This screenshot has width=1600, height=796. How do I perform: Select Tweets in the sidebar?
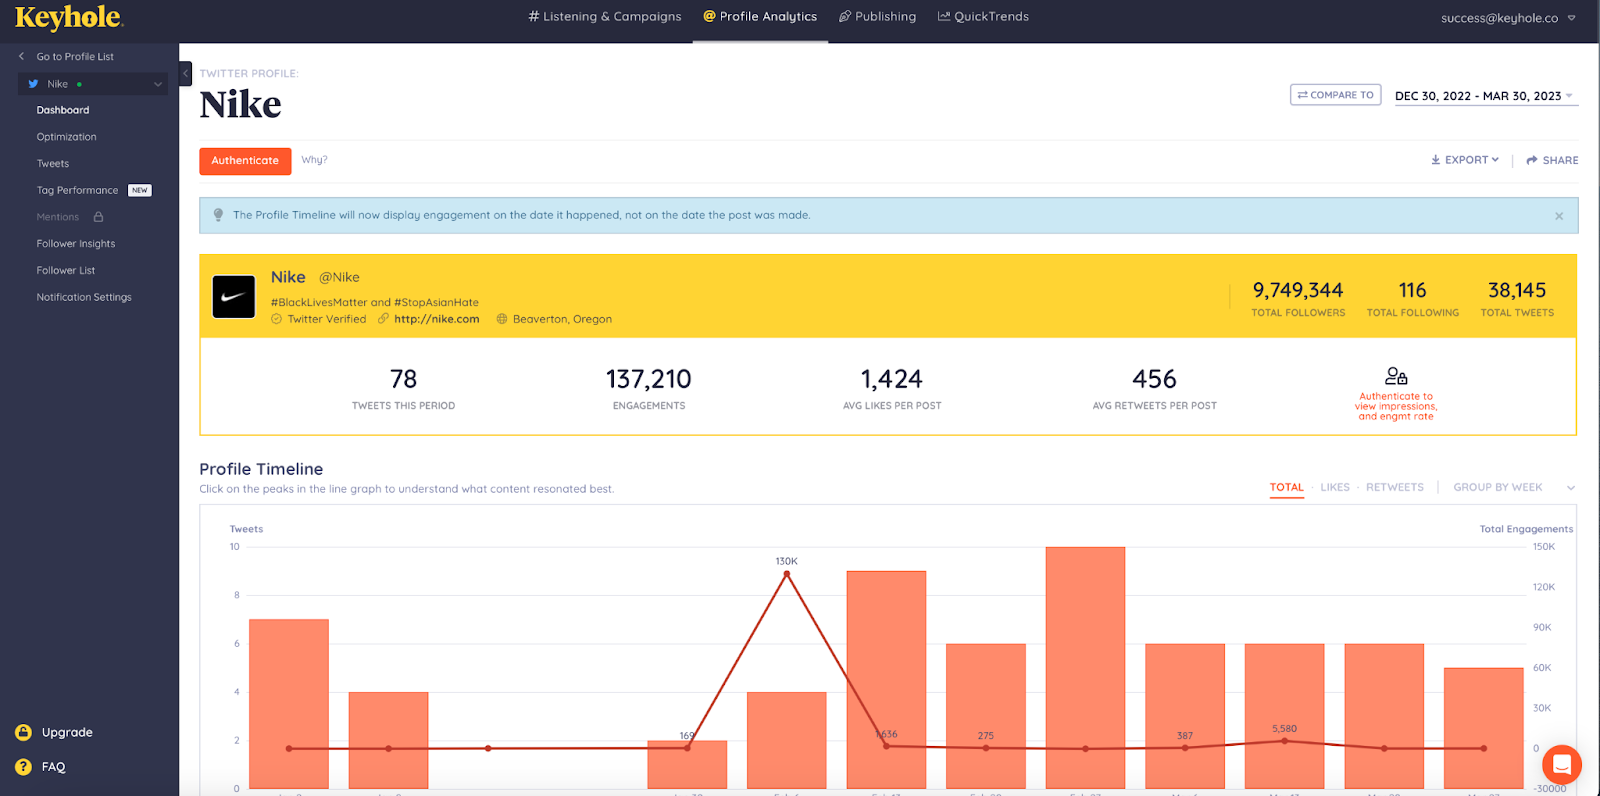tap(53, 164)
